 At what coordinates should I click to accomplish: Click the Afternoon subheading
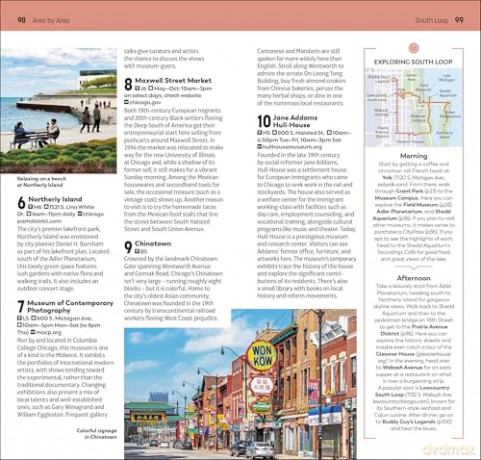[413, 278]
